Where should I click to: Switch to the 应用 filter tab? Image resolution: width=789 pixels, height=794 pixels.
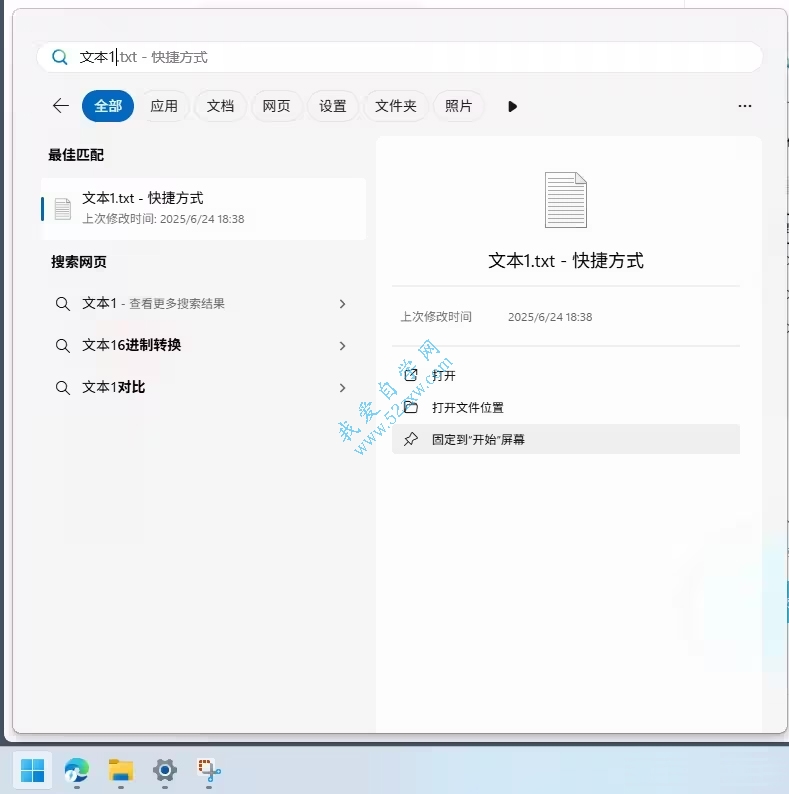164,106
